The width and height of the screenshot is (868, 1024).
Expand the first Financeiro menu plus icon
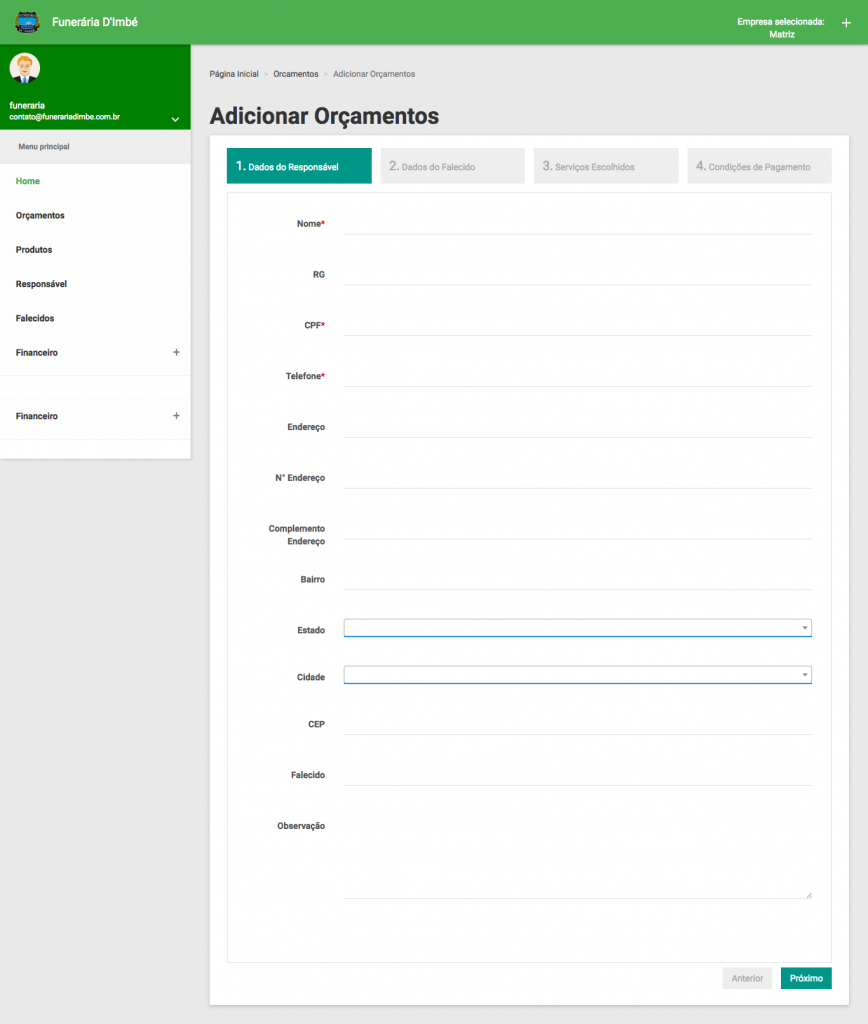coord(176,352)
